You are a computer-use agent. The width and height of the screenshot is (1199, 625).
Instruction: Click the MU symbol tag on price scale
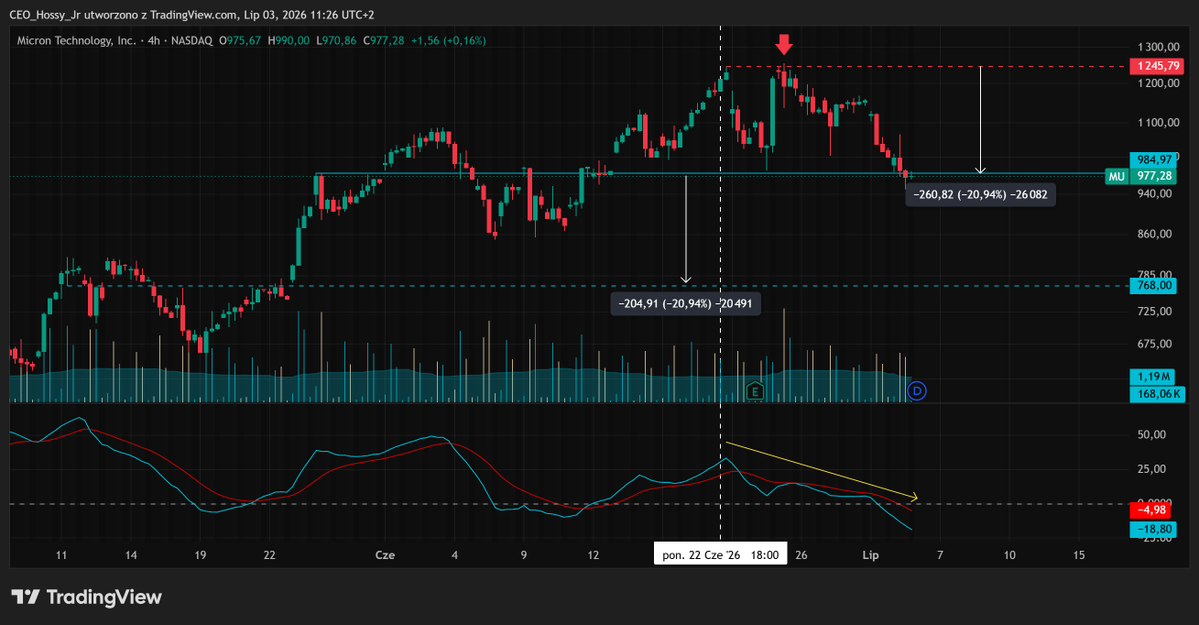(x=1116, y=176)
